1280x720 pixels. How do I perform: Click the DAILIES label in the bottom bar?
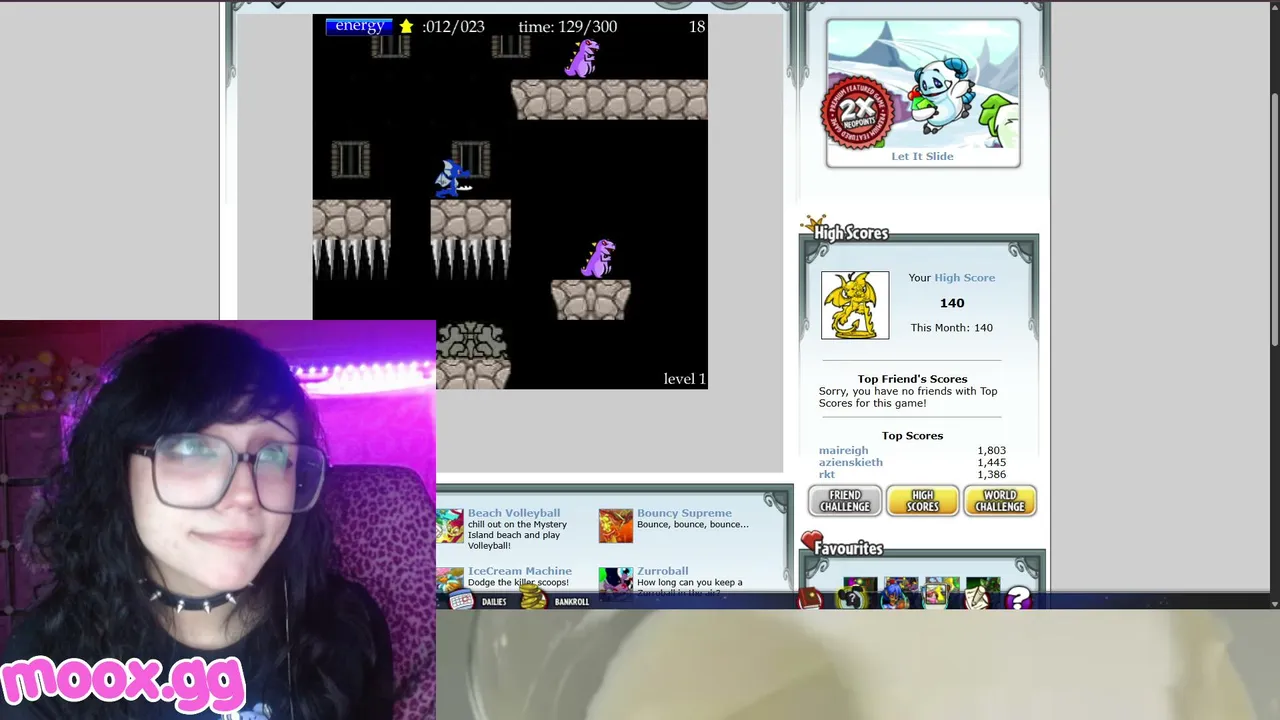(494, 602)
